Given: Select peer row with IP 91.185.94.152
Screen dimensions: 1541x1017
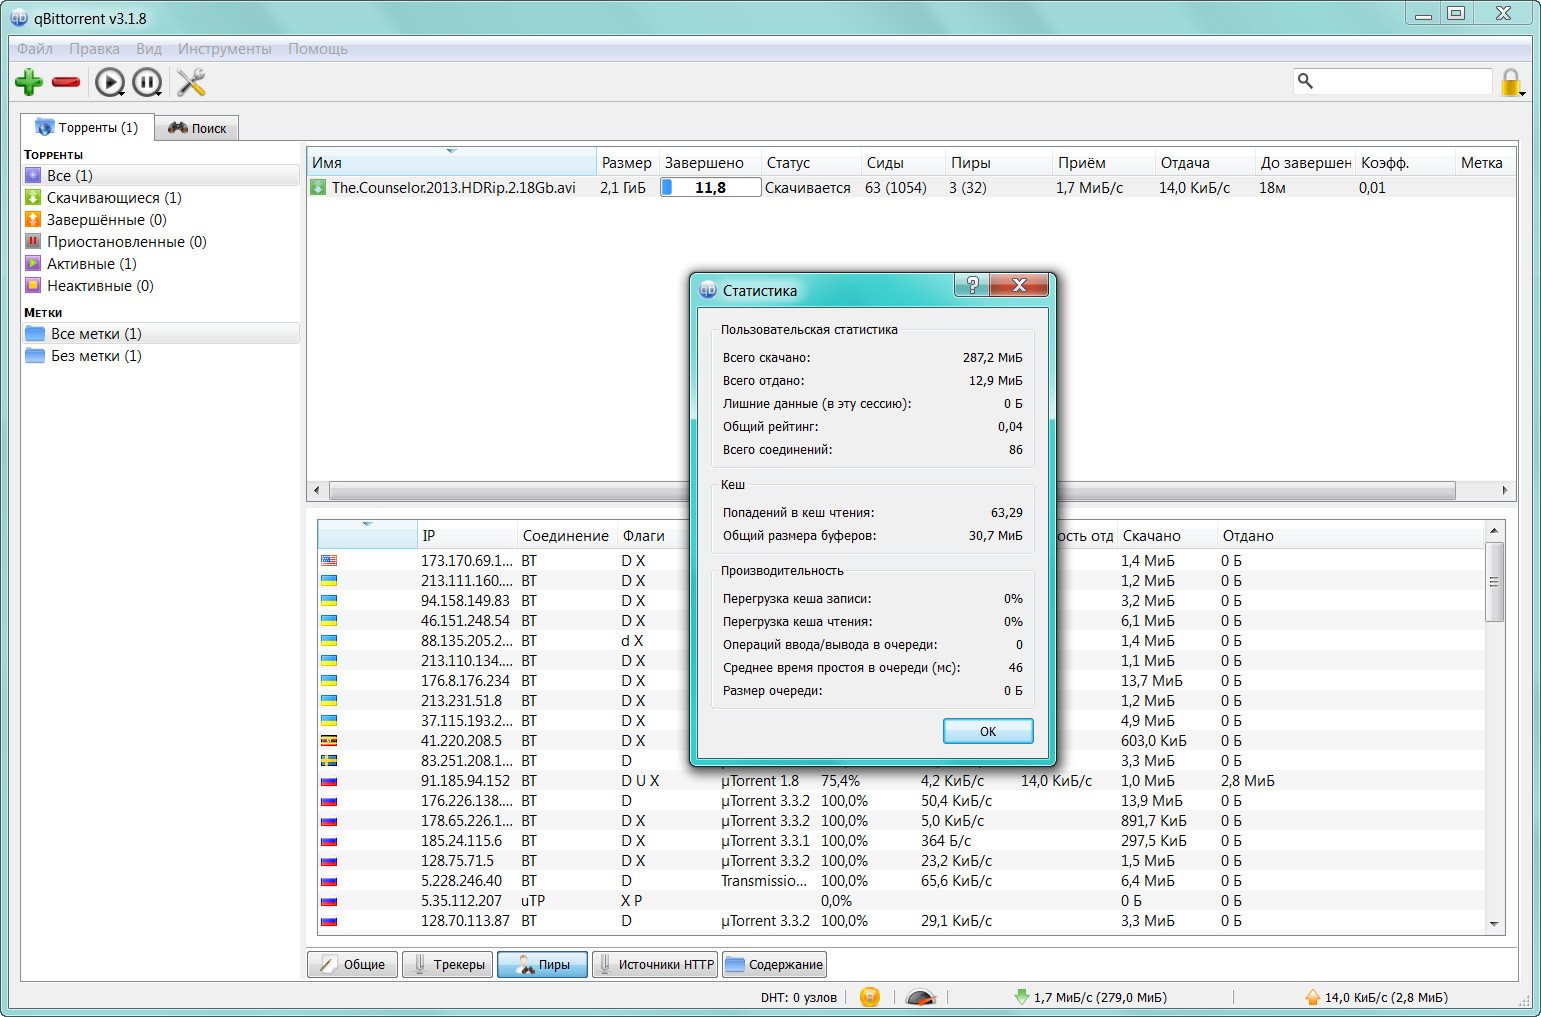Looking at the screenshot, I should tap(899, 780).
